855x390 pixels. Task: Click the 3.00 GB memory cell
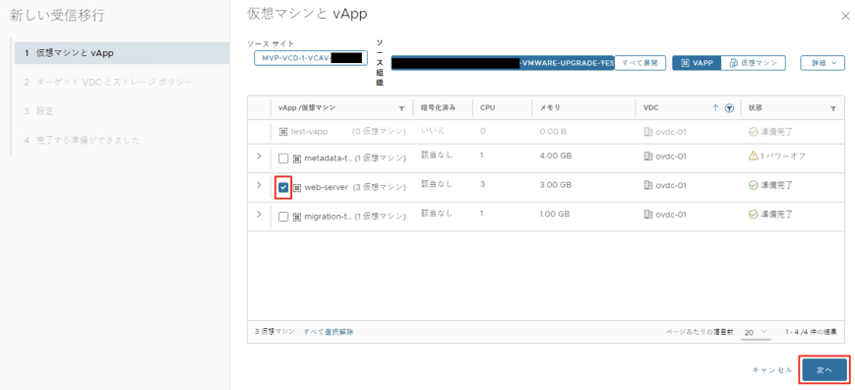click(x=555, y=185)
